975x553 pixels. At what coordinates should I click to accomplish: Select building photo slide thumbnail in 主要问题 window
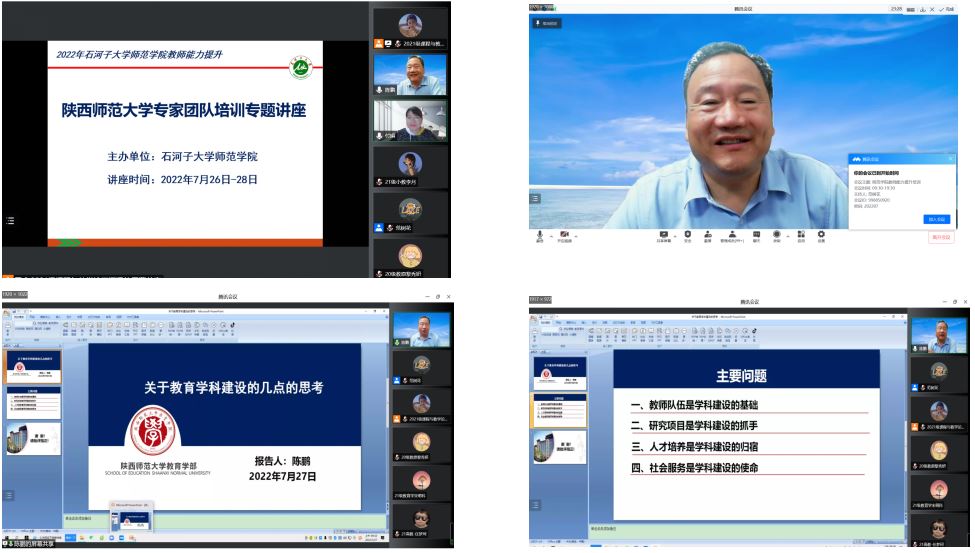tap(560, 447)
